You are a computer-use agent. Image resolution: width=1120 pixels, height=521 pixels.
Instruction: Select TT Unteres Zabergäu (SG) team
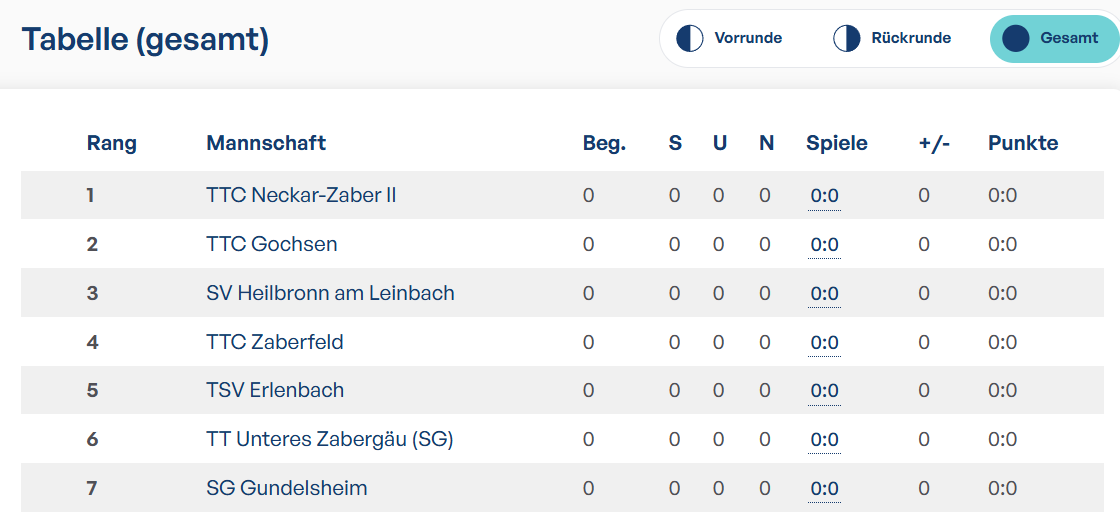click(x=330, y=439)
